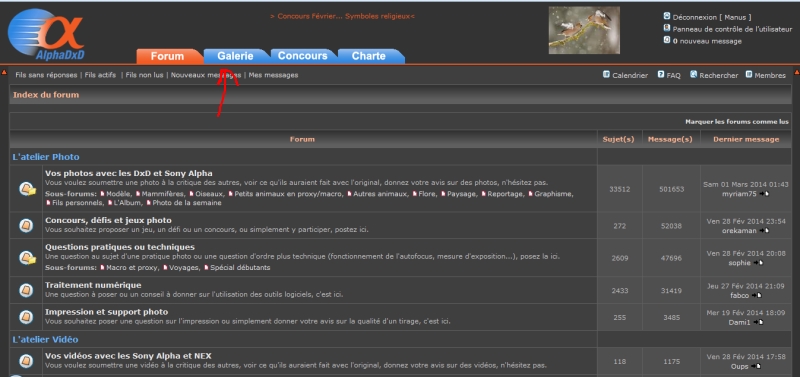This screenshot has width=800, height=377.
Task: Open L'atelier Photo category
Action: point(46,157)
